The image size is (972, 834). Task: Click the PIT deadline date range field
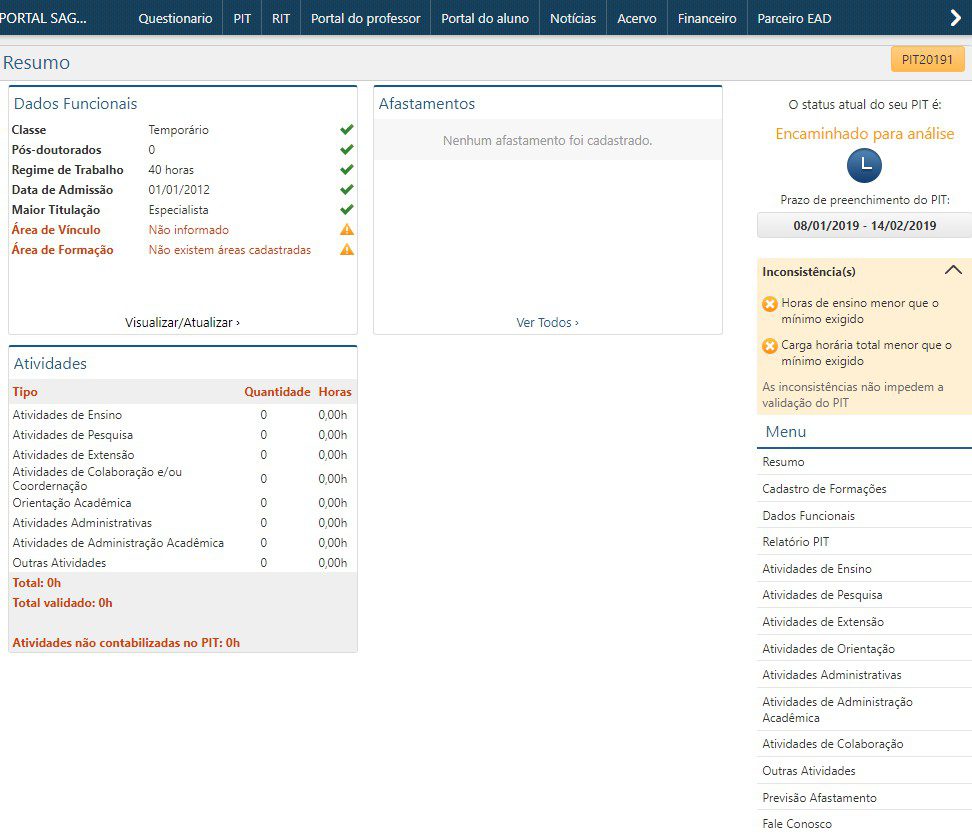[x=864, y=226]
